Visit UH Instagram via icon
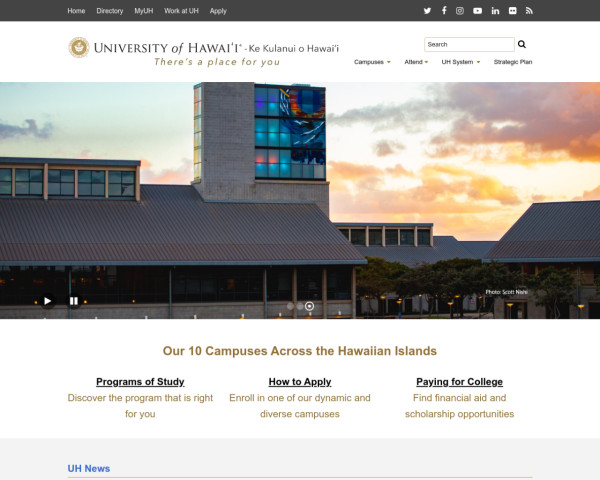This screenshot has width=600, height=480. [460, 10]
